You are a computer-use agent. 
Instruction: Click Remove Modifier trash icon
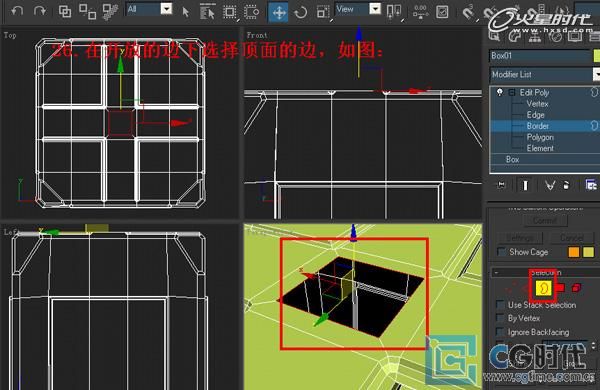(x=567, y=185)
